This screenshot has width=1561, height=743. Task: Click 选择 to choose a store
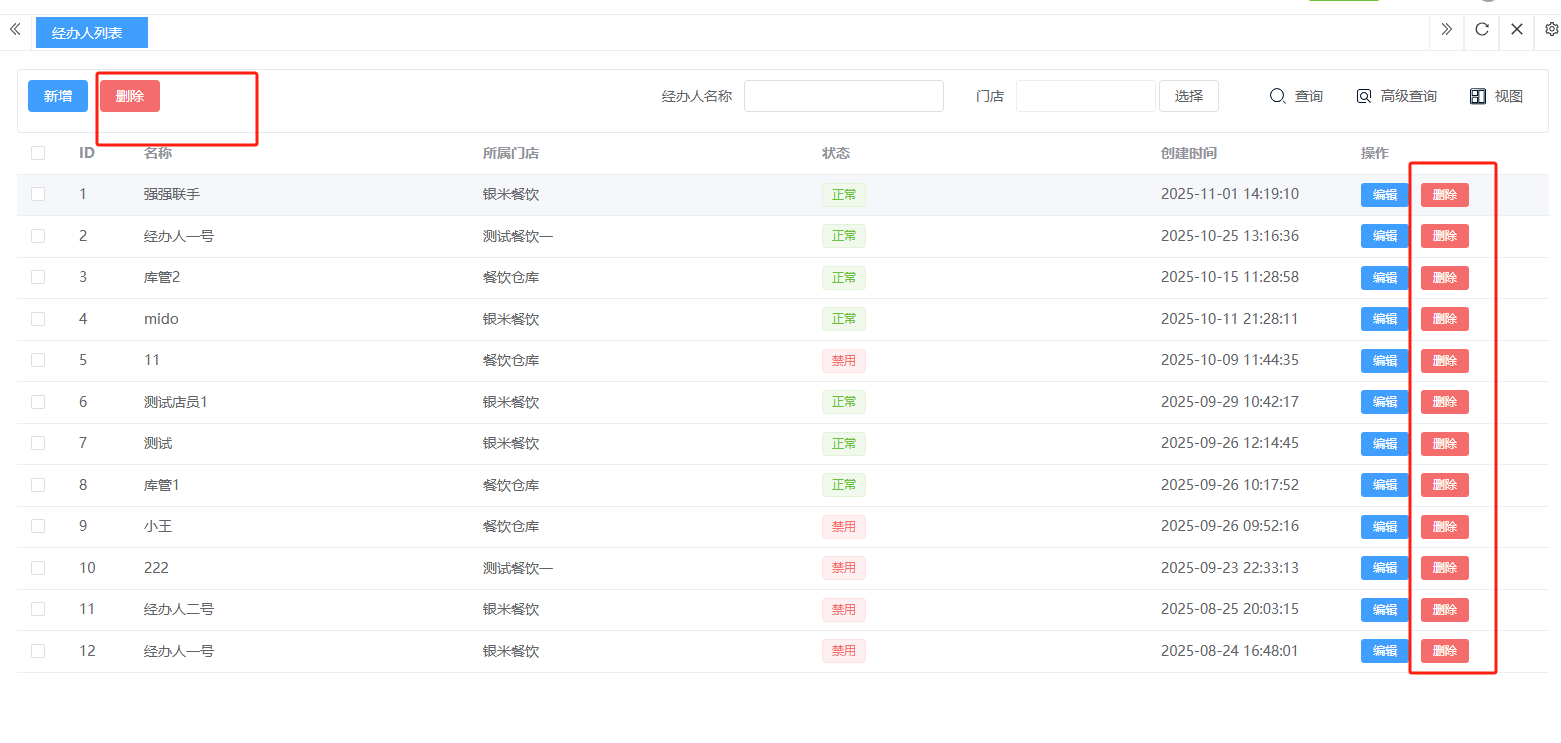1188,96
